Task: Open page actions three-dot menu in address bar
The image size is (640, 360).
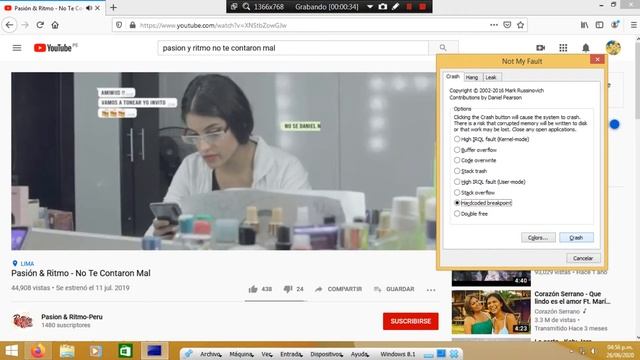Action: click(x=494, y=25)
